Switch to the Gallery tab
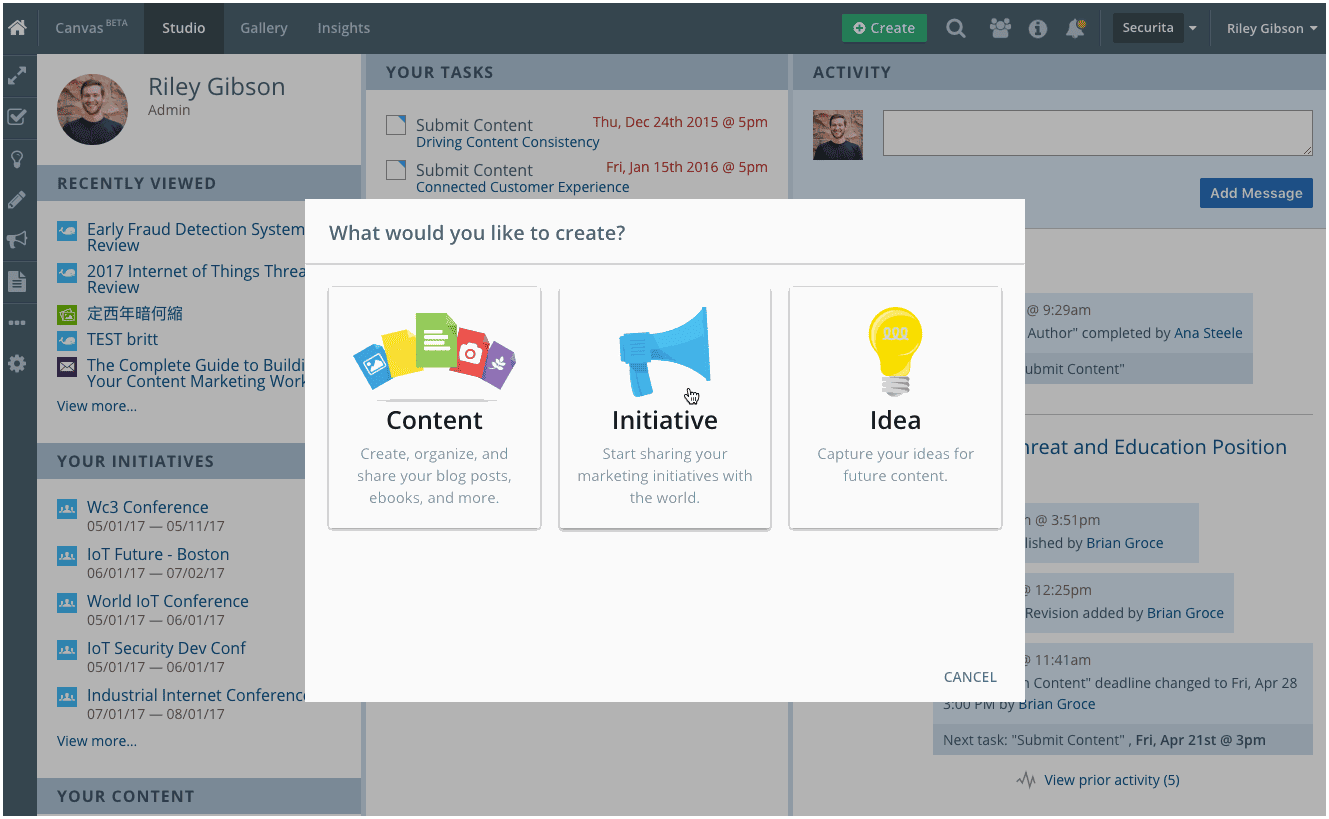This screenshot has height=819, width=1329. point(264,28)
